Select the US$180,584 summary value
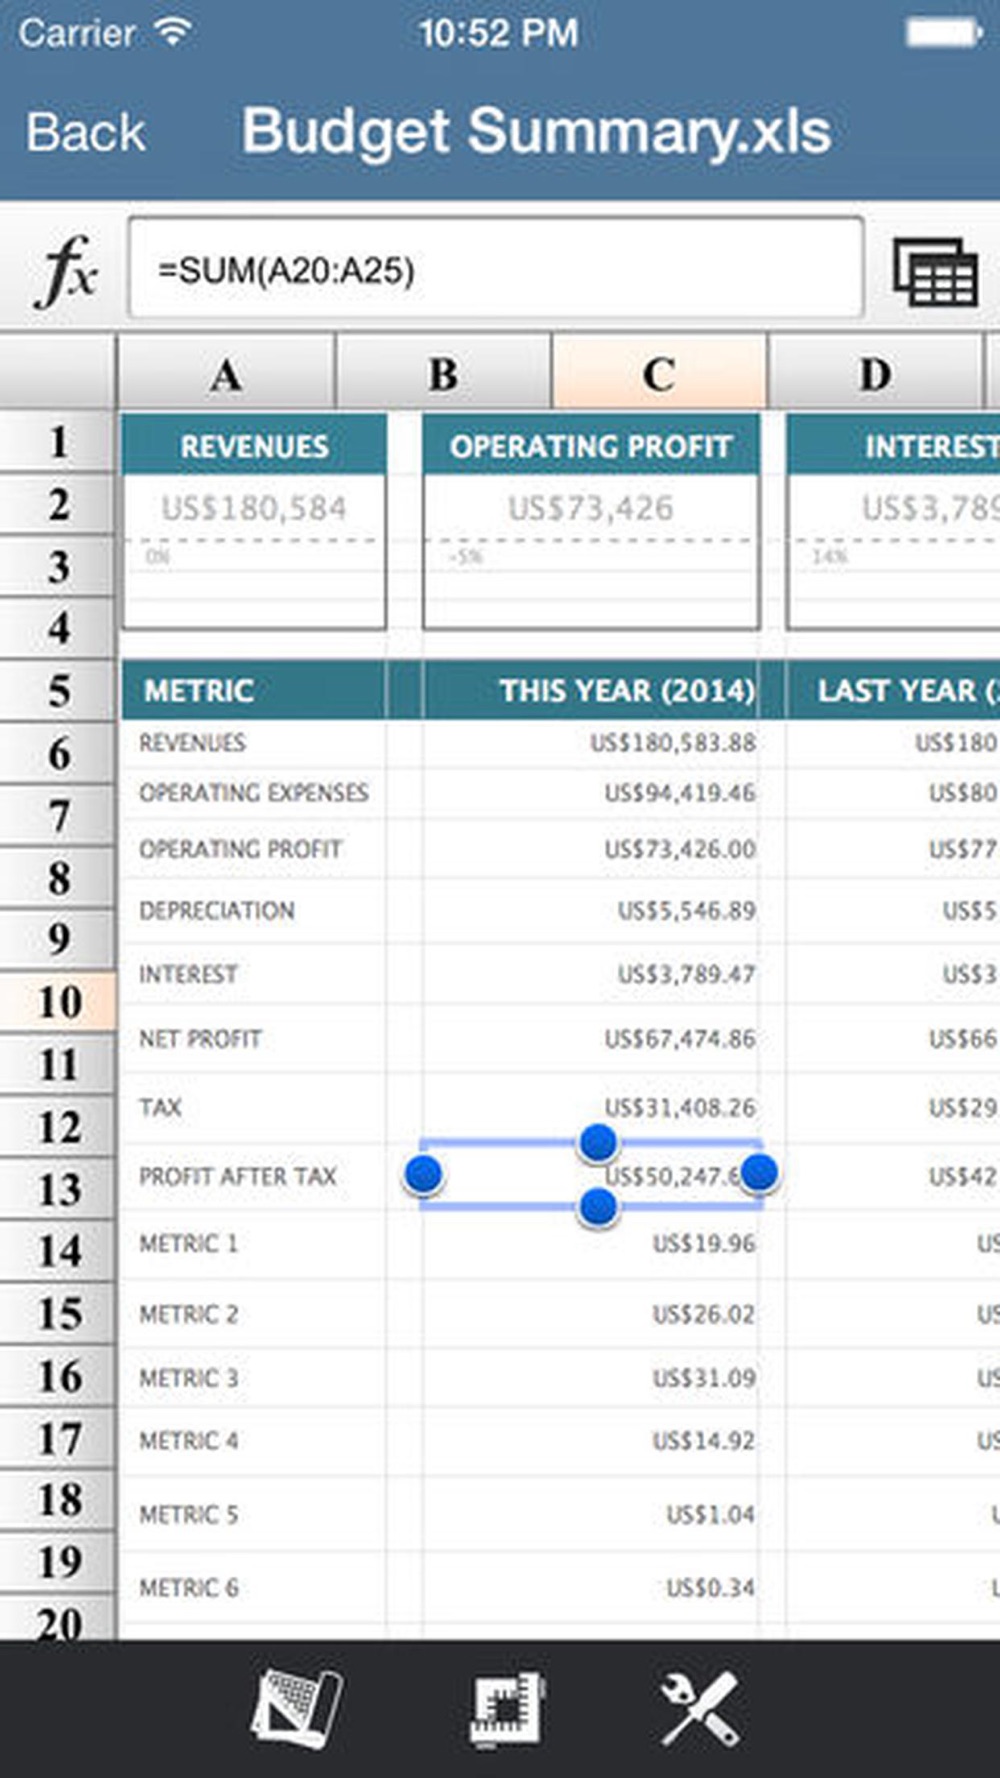 pyautogui.click(x=254, y=508)
